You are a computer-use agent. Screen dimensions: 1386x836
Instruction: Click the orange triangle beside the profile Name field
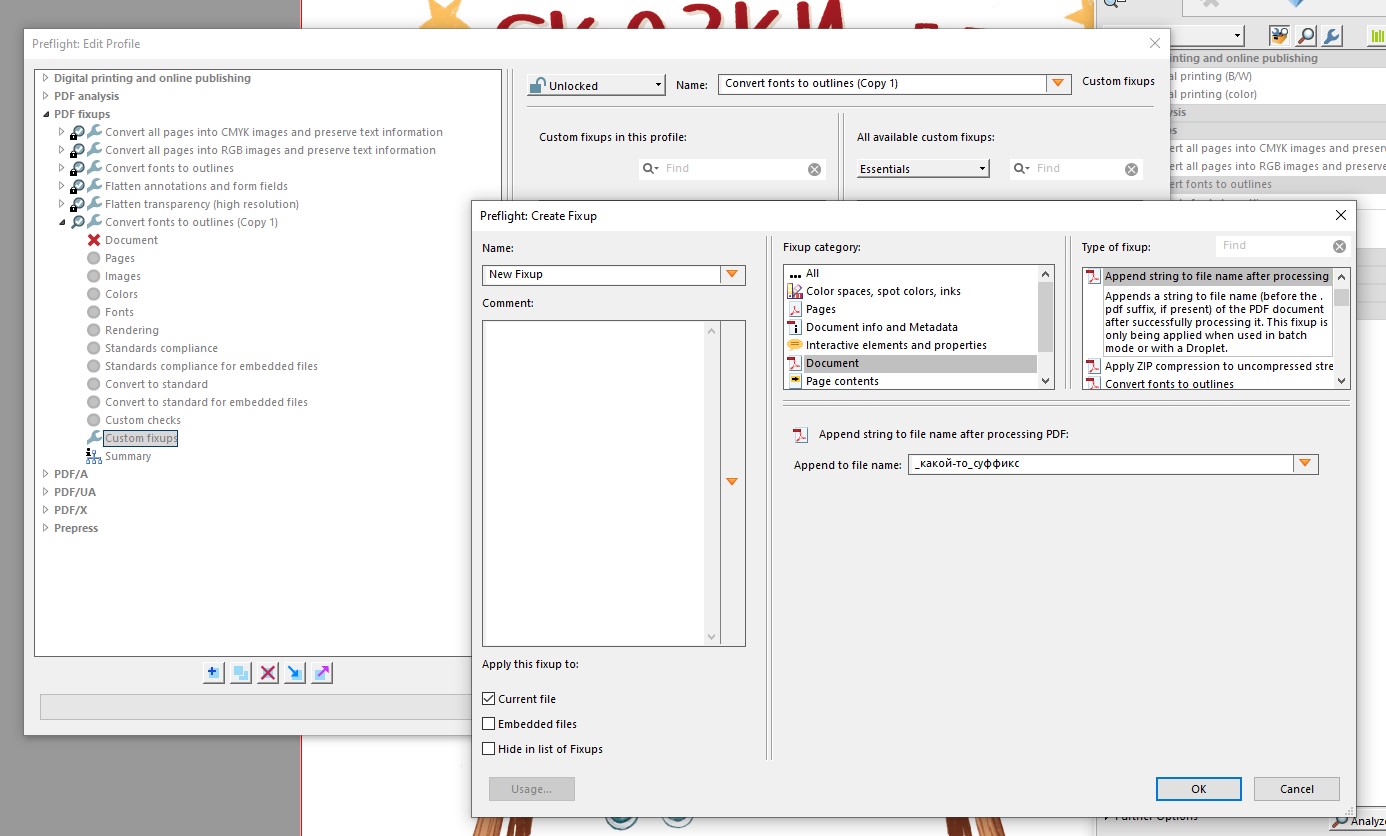pyautogui.click(x=1059, y=84)
